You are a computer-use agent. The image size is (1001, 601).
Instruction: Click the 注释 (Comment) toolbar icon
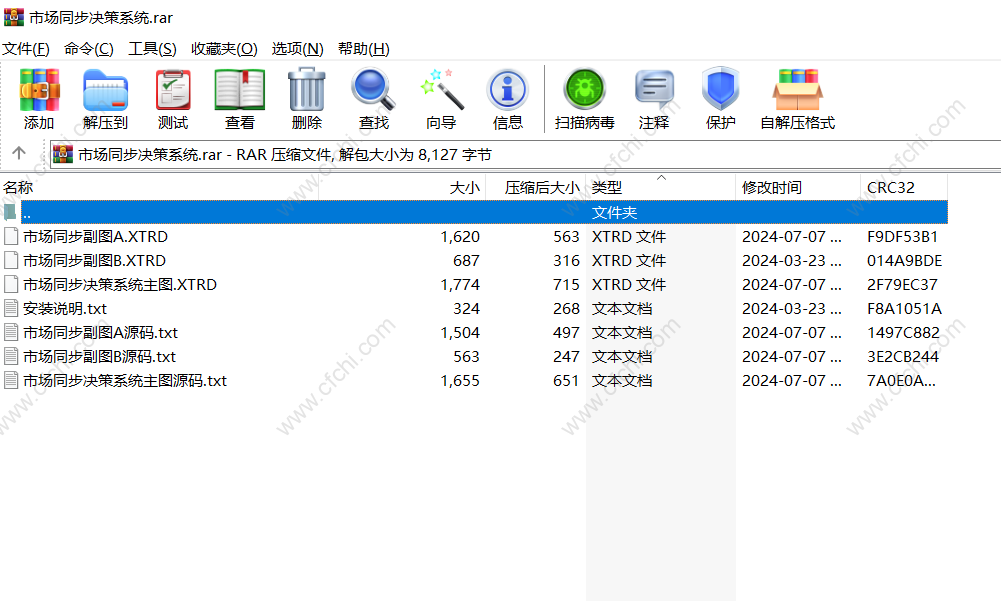coord(654,90)
